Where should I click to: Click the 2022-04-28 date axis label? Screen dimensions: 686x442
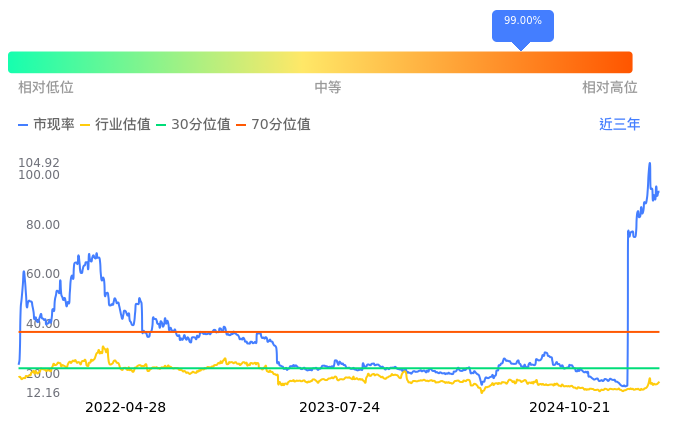click(125, 408)
